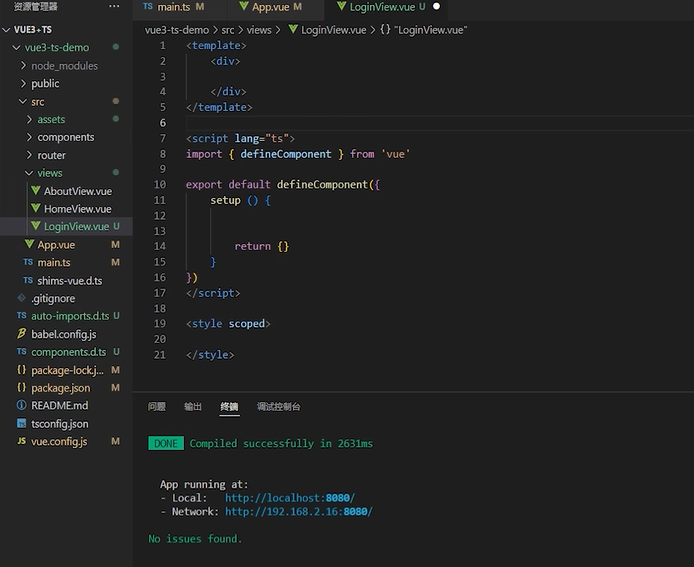Click the tsconfig.json file icon
This screenshot has width=694, height=567.
[21, 423]
